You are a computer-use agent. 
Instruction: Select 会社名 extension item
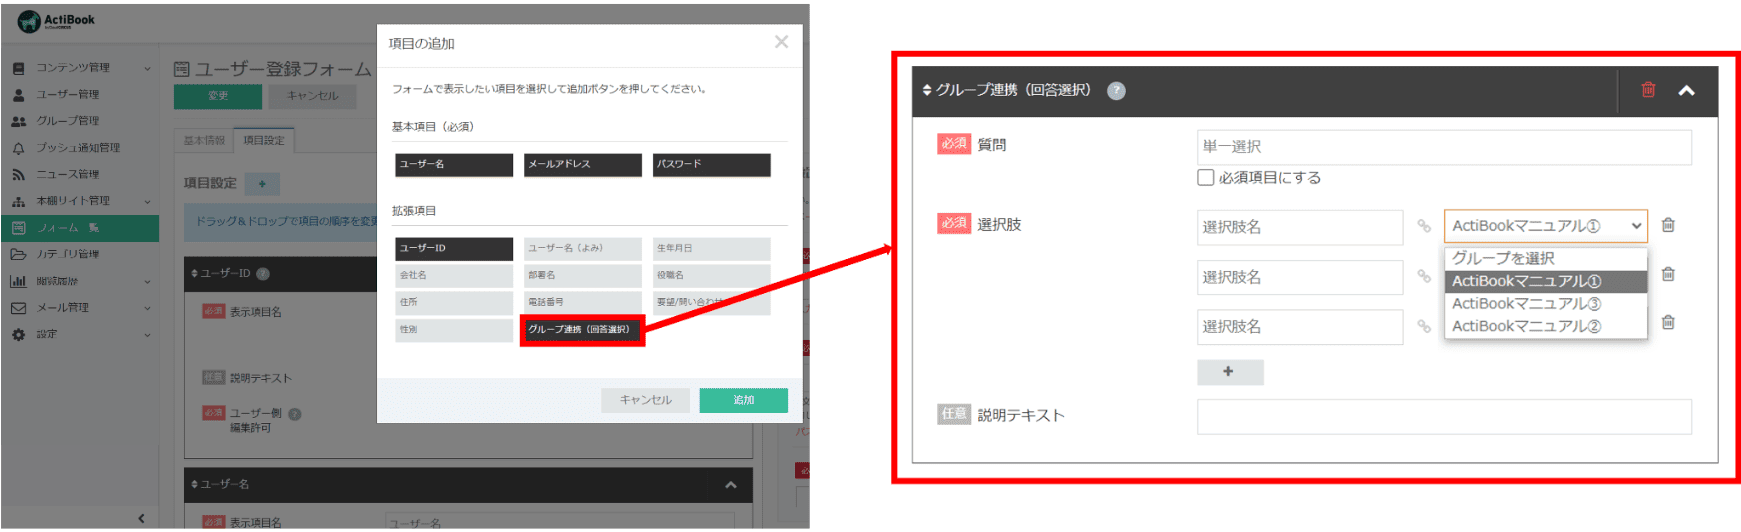[x=454, y=275]
